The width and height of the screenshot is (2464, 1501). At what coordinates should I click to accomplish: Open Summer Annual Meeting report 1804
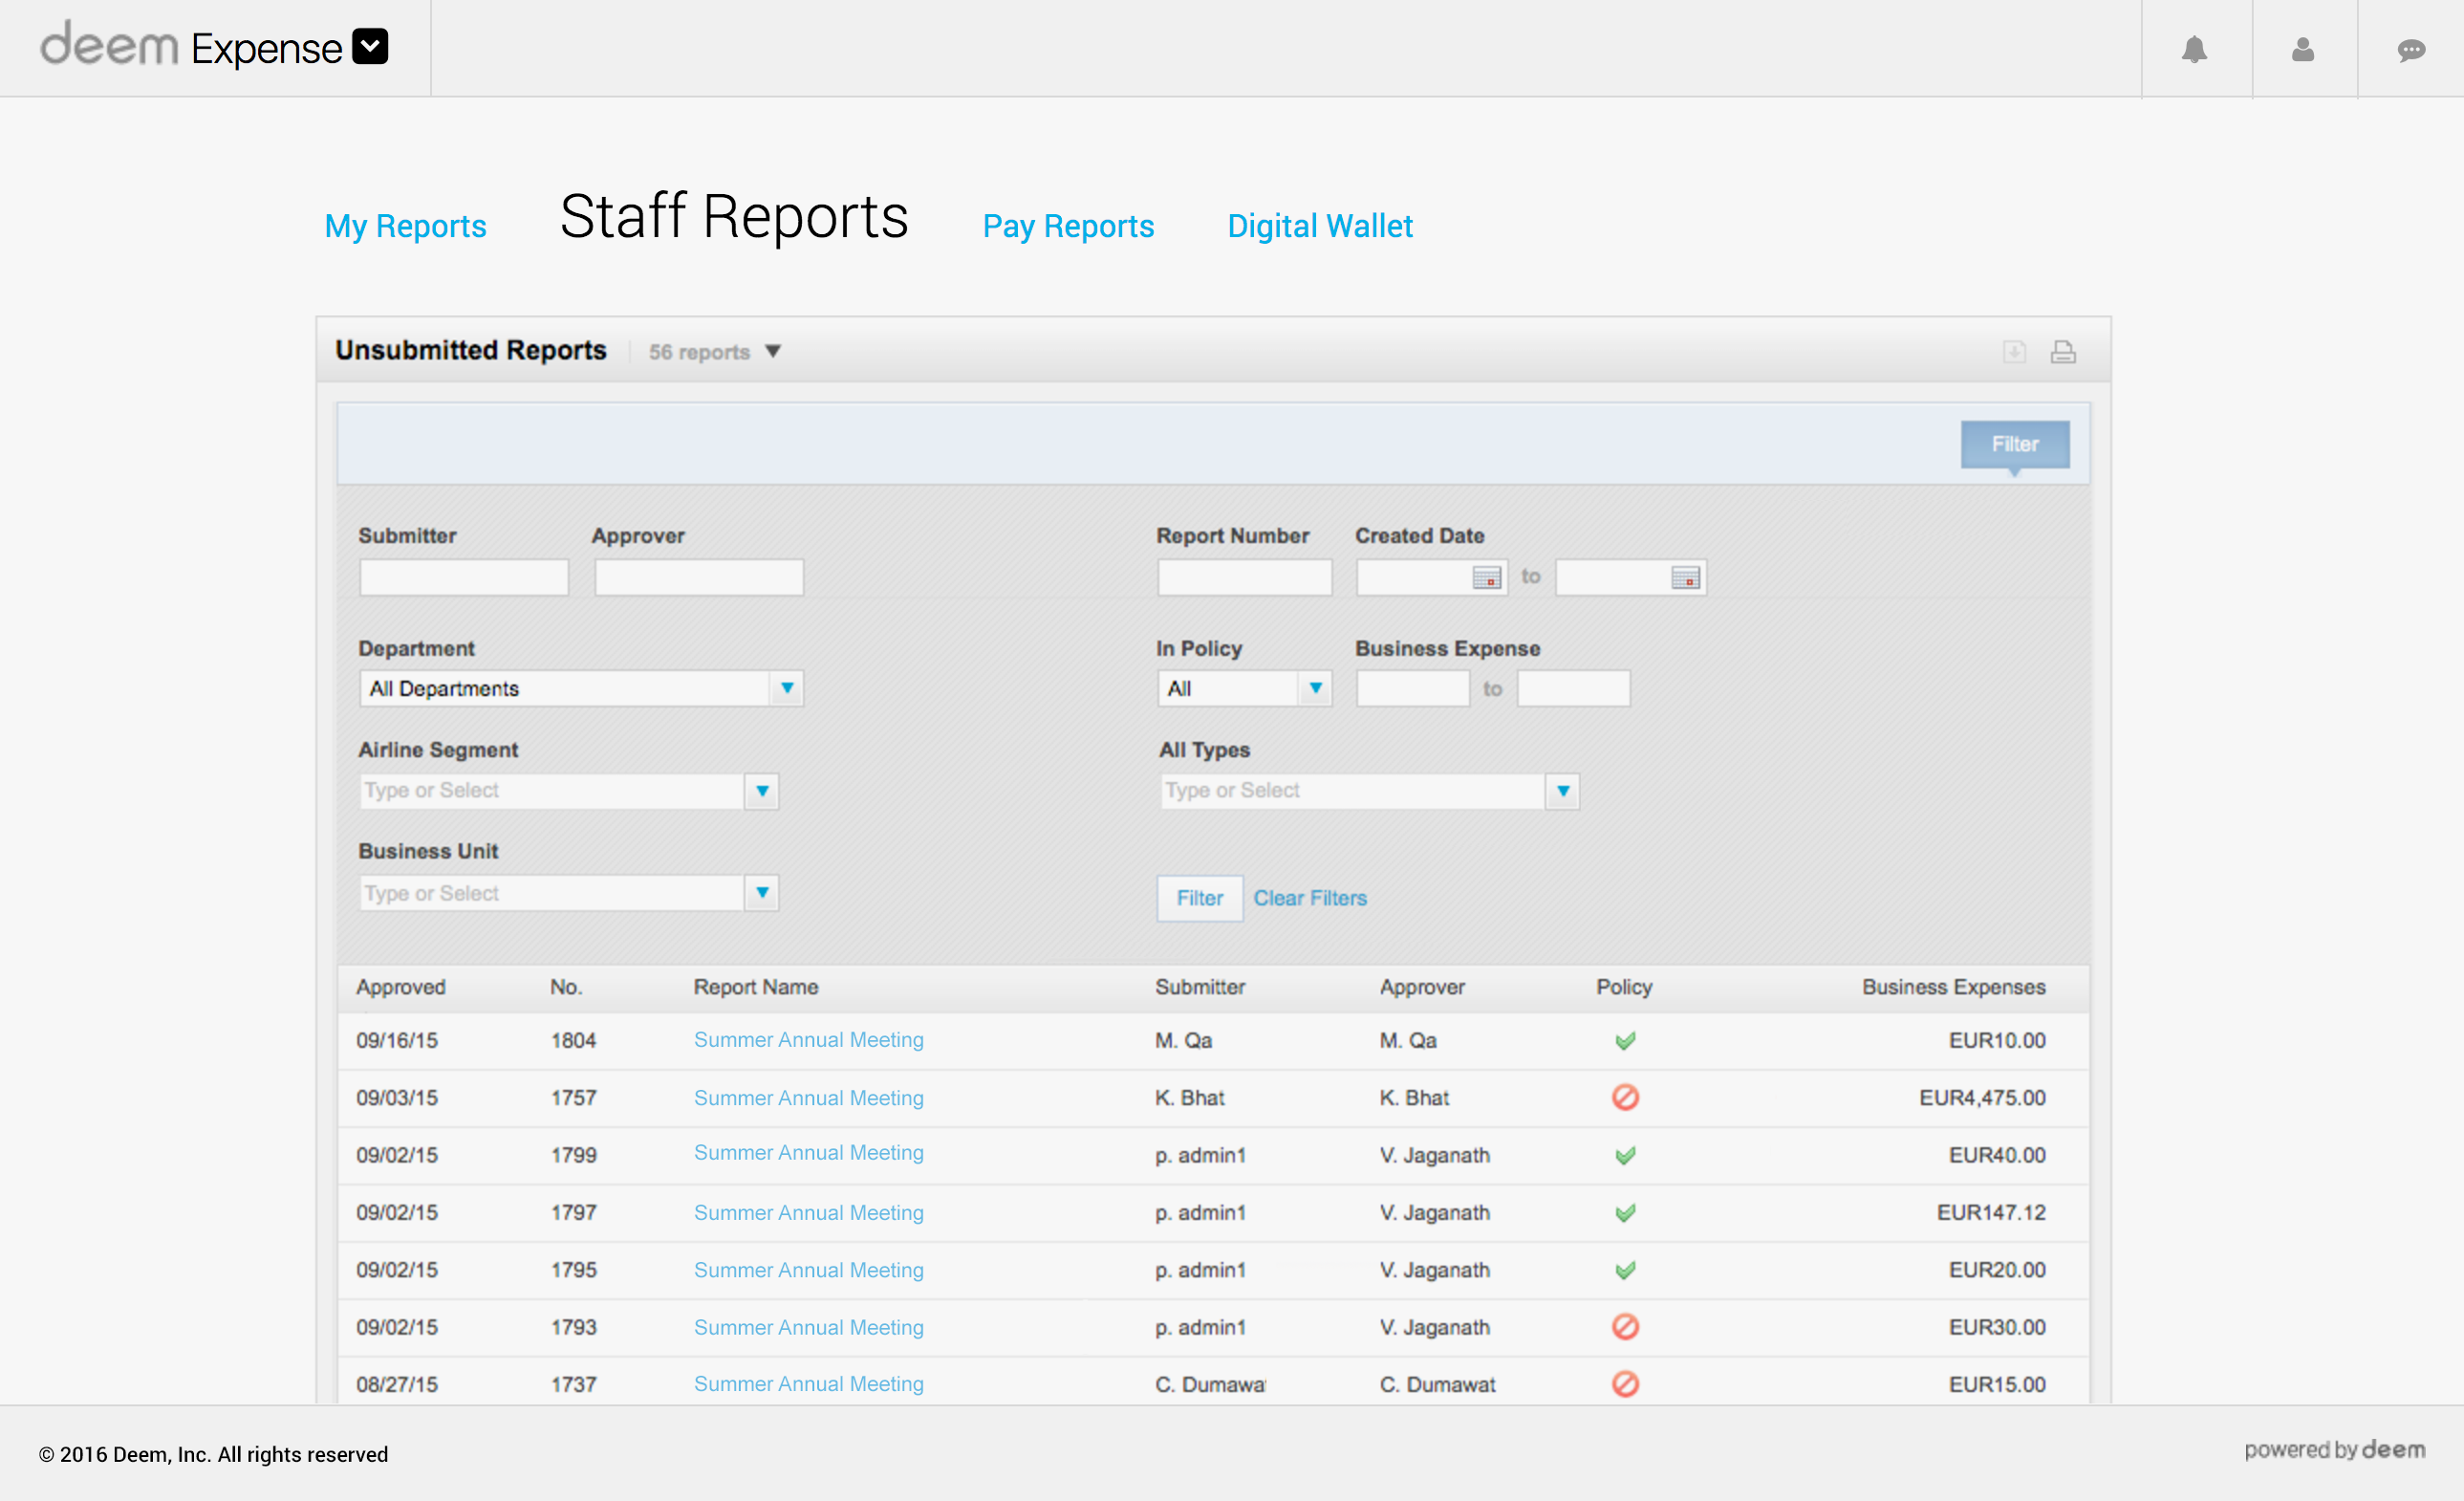click(x=808, y=1040)
